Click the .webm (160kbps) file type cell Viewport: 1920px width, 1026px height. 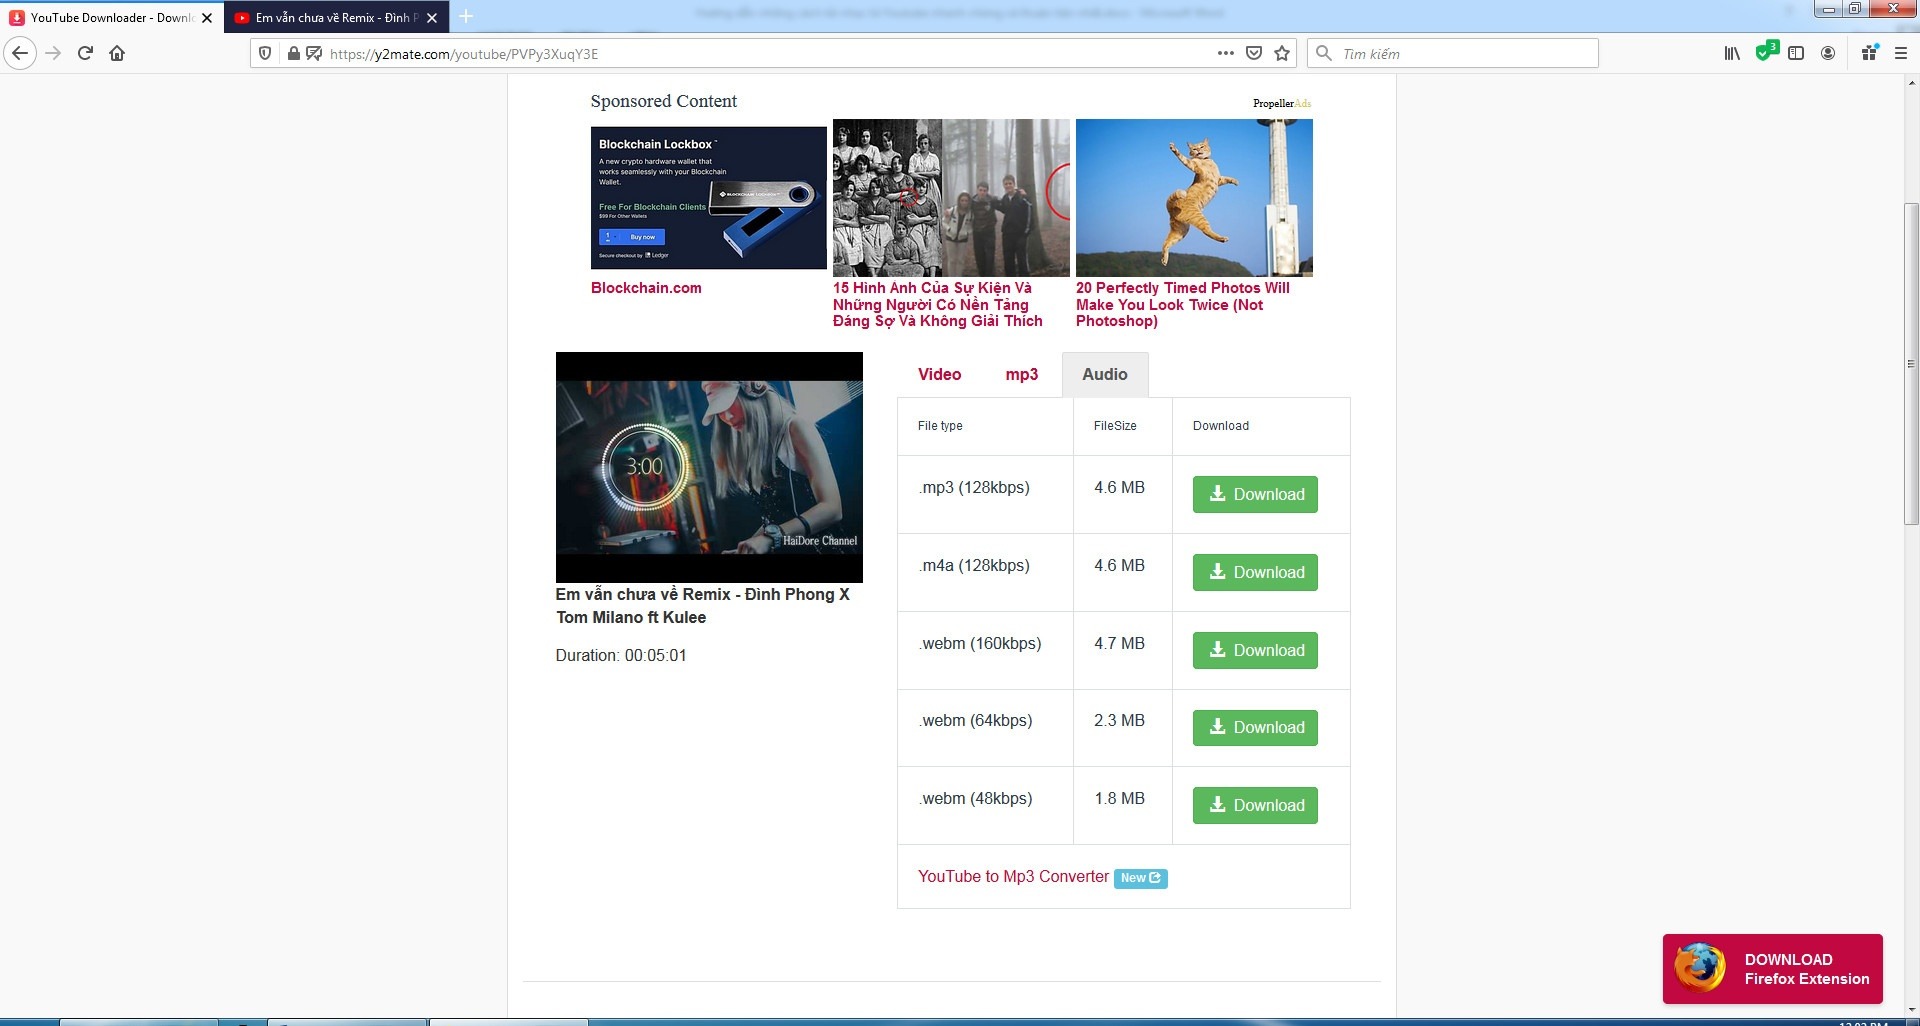pyautogui.click(x=985, y=650)
